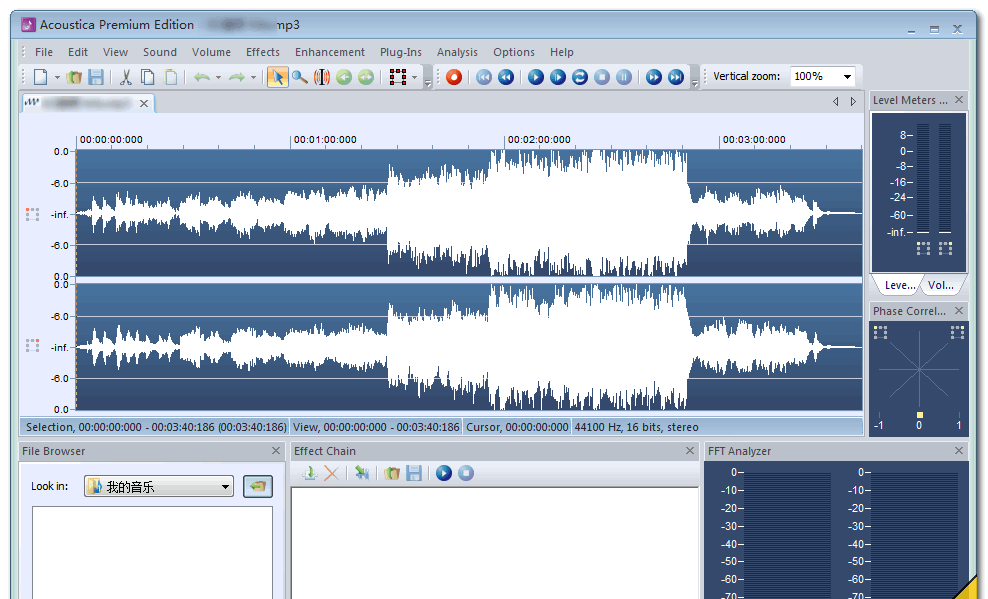Open the Enhancement menu
Screen dimensions: 988x599
click(x=330, y=52)
